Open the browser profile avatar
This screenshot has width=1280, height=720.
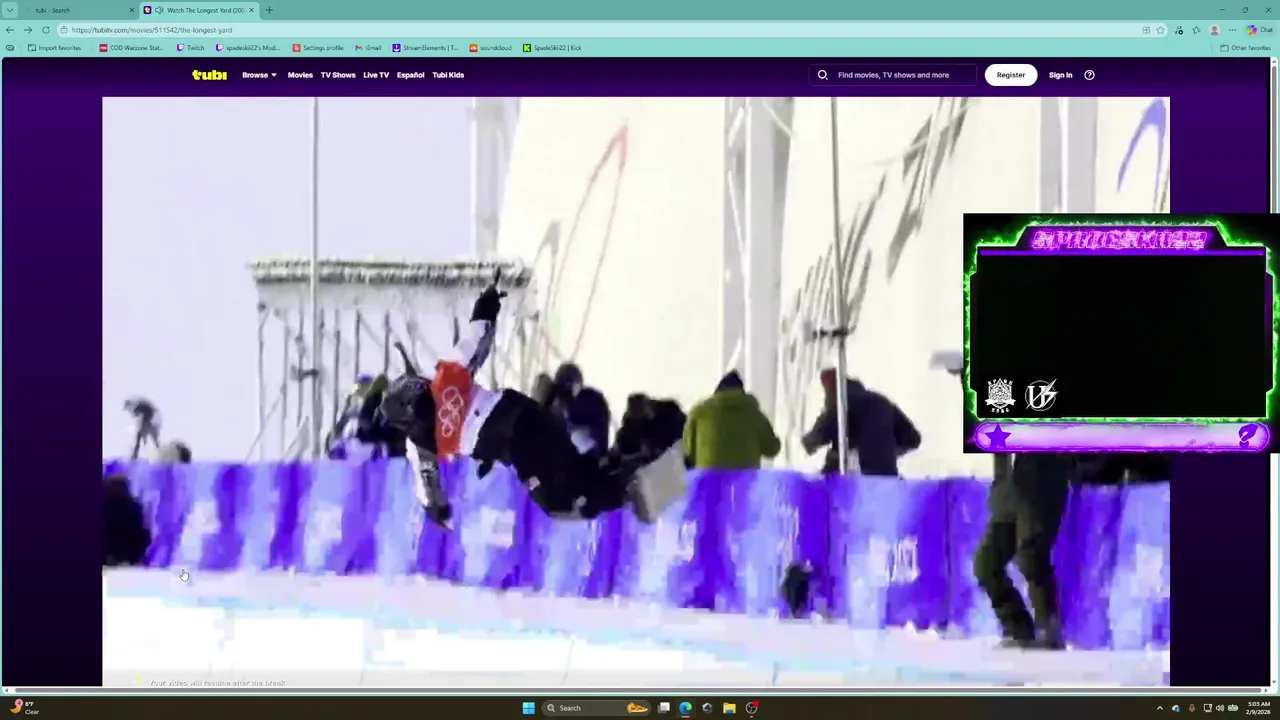click(1214, 30)
